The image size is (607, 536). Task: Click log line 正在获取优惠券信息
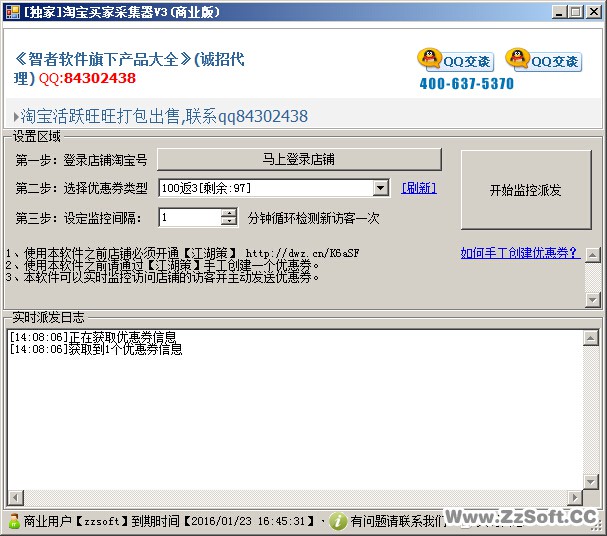93,337
